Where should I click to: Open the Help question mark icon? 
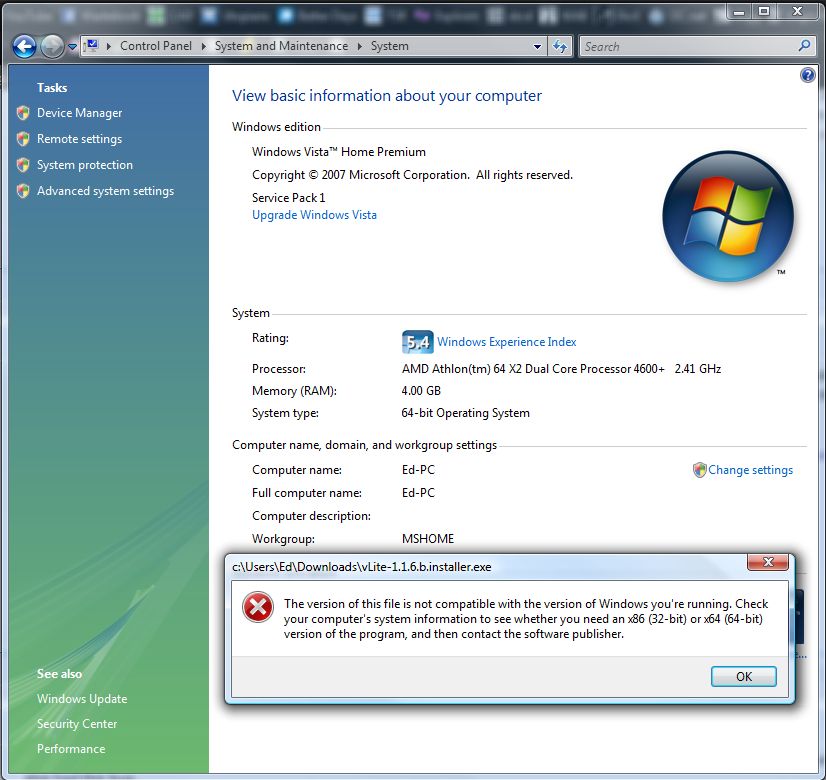click(x=808, y=75)
